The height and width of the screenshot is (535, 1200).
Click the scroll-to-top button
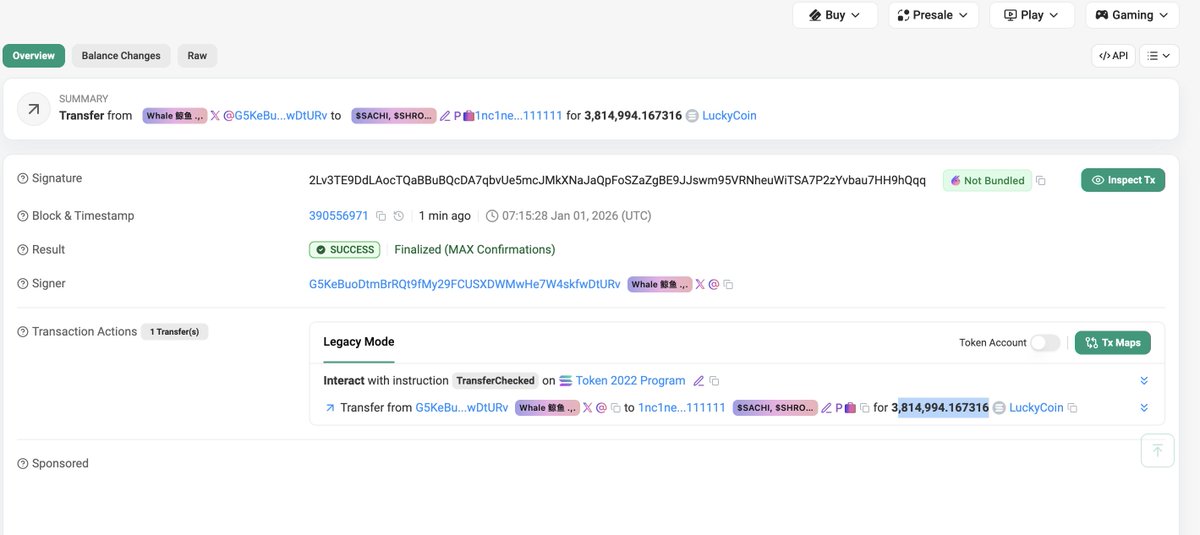click(x=1157, y=450)
